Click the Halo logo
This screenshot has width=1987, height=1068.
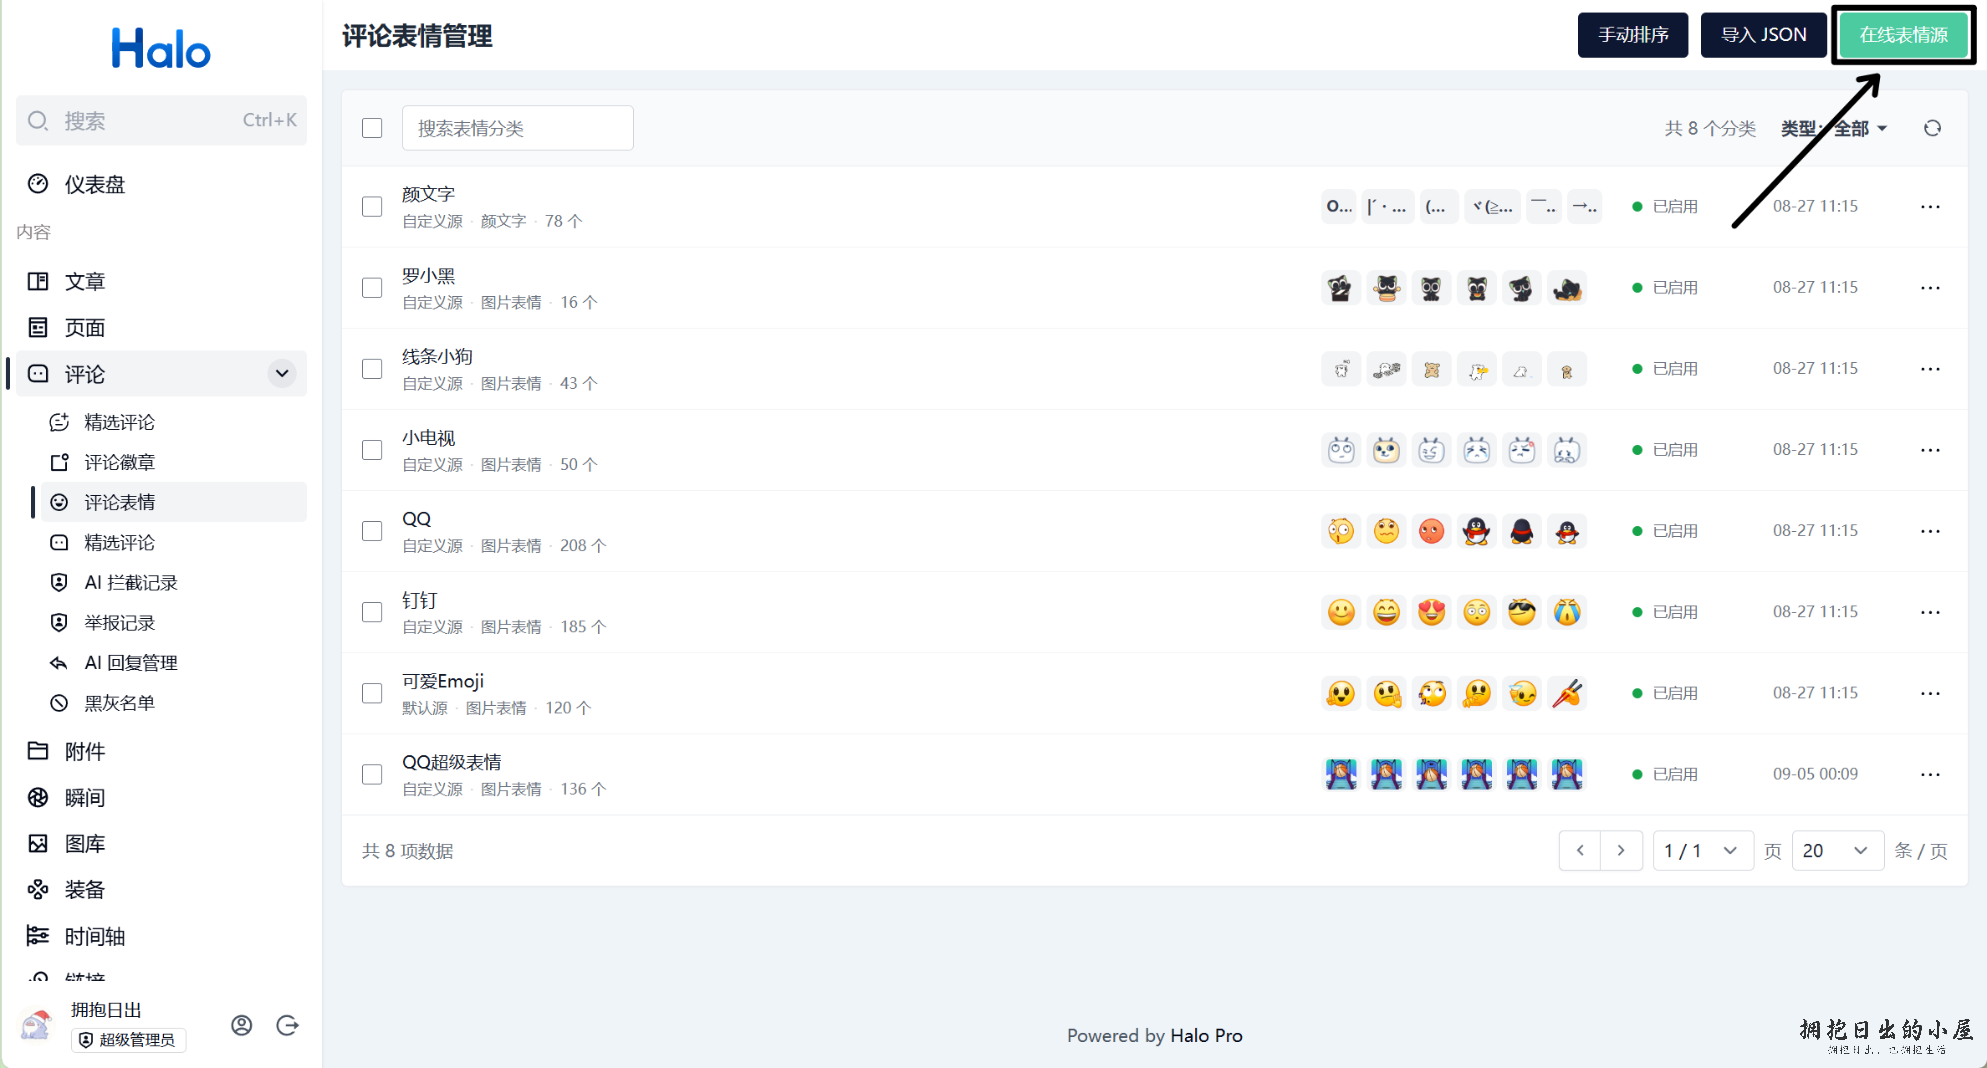click(161, 48)
